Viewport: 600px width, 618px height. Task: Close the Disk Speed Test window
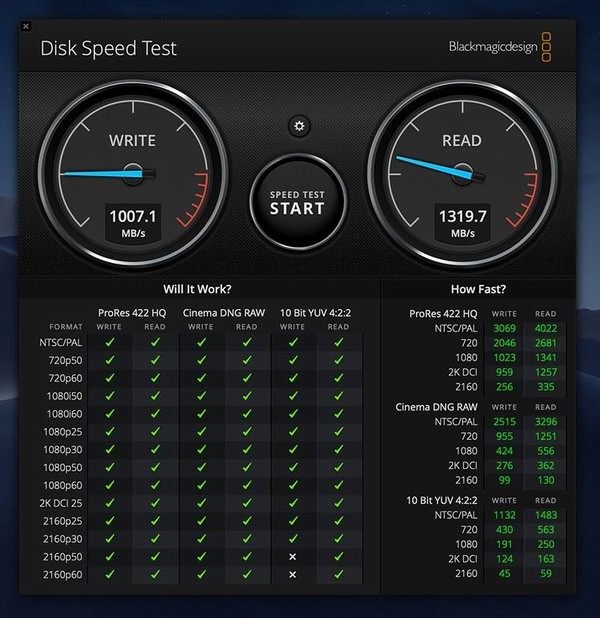click(x=25, y=26)
